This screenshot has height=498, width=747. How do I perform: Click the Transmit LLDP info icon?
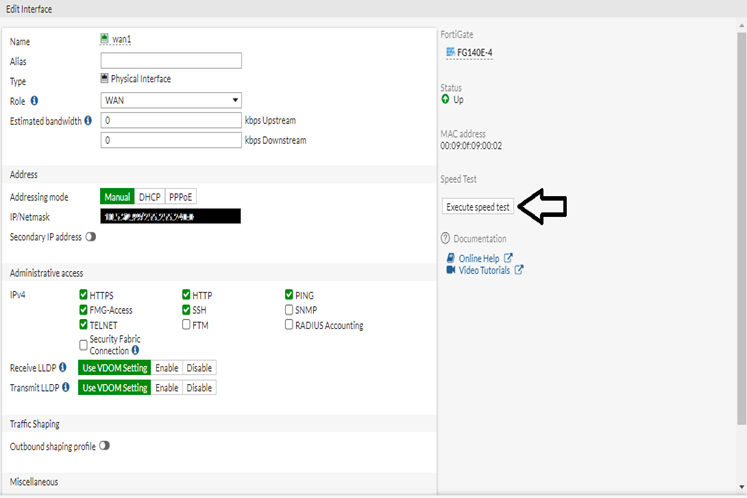[66, 387]
